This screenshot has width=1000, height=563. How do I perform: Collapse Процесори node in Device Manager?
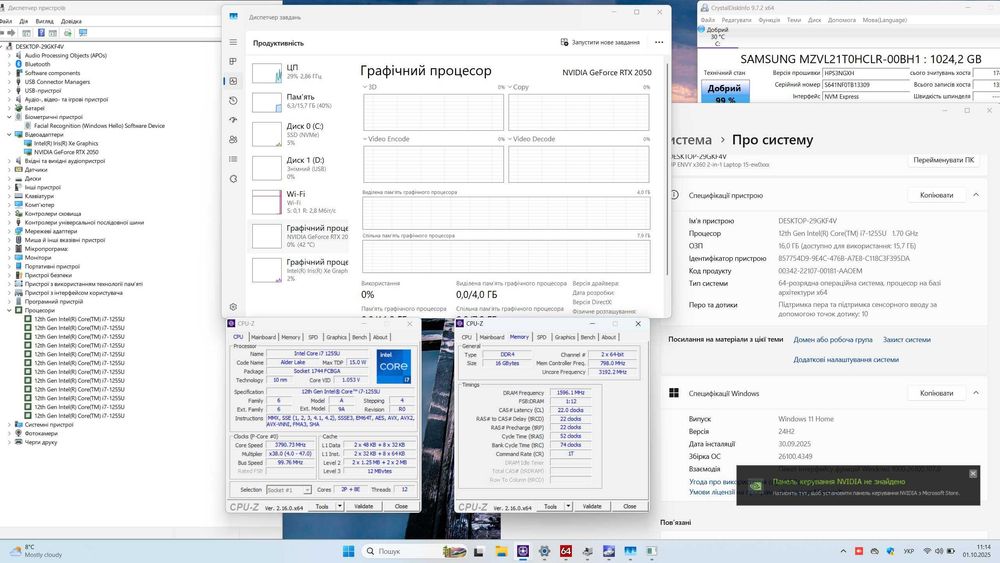click(9, 311)
